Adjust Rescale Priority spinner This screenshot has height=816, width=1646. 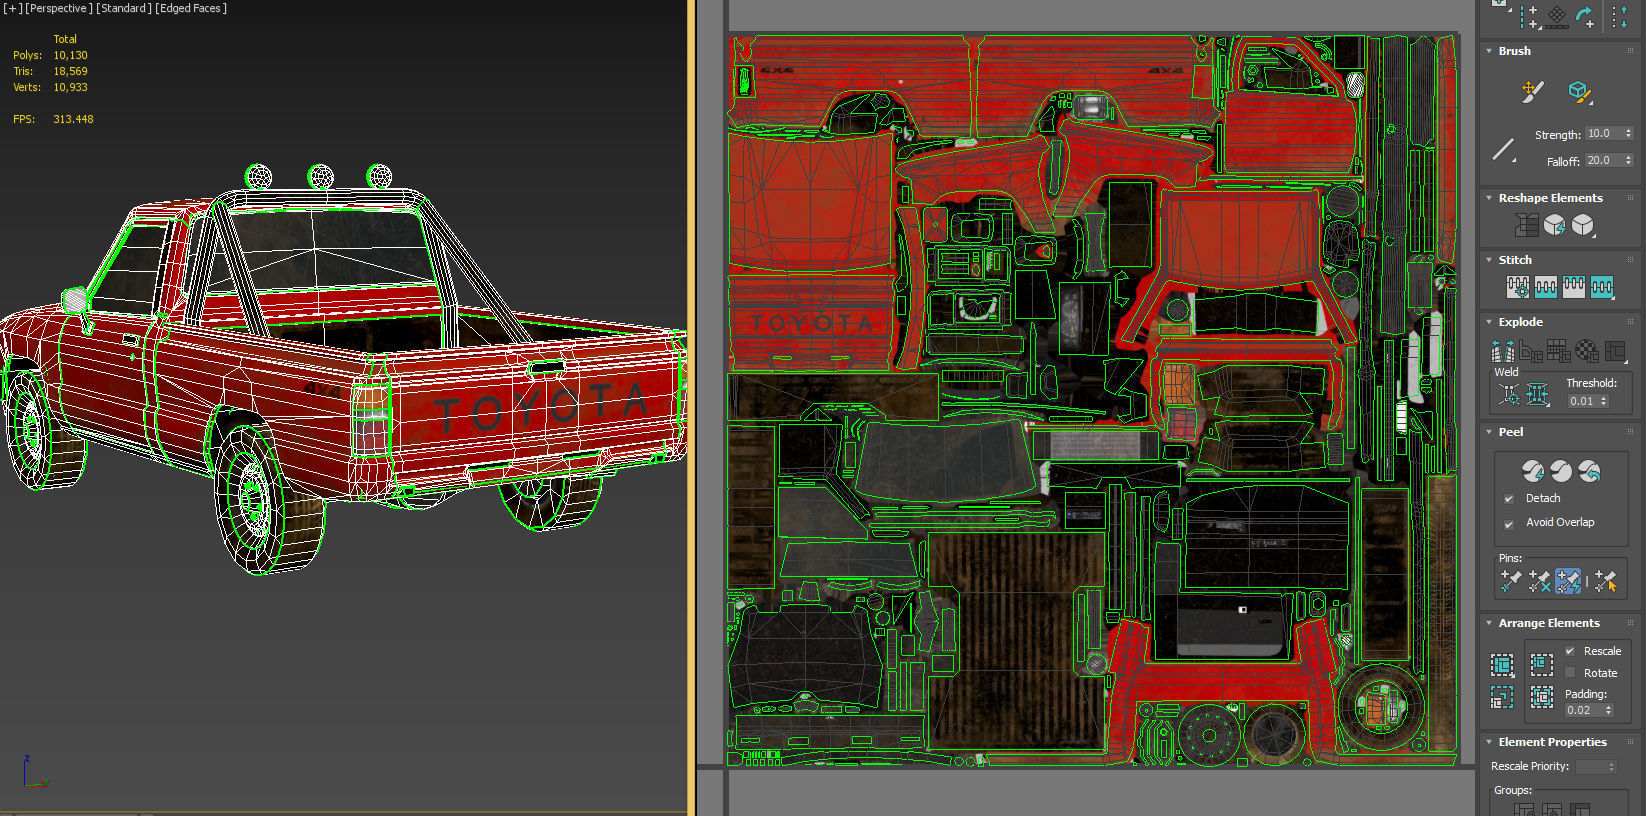click(x=1611, y=767)
